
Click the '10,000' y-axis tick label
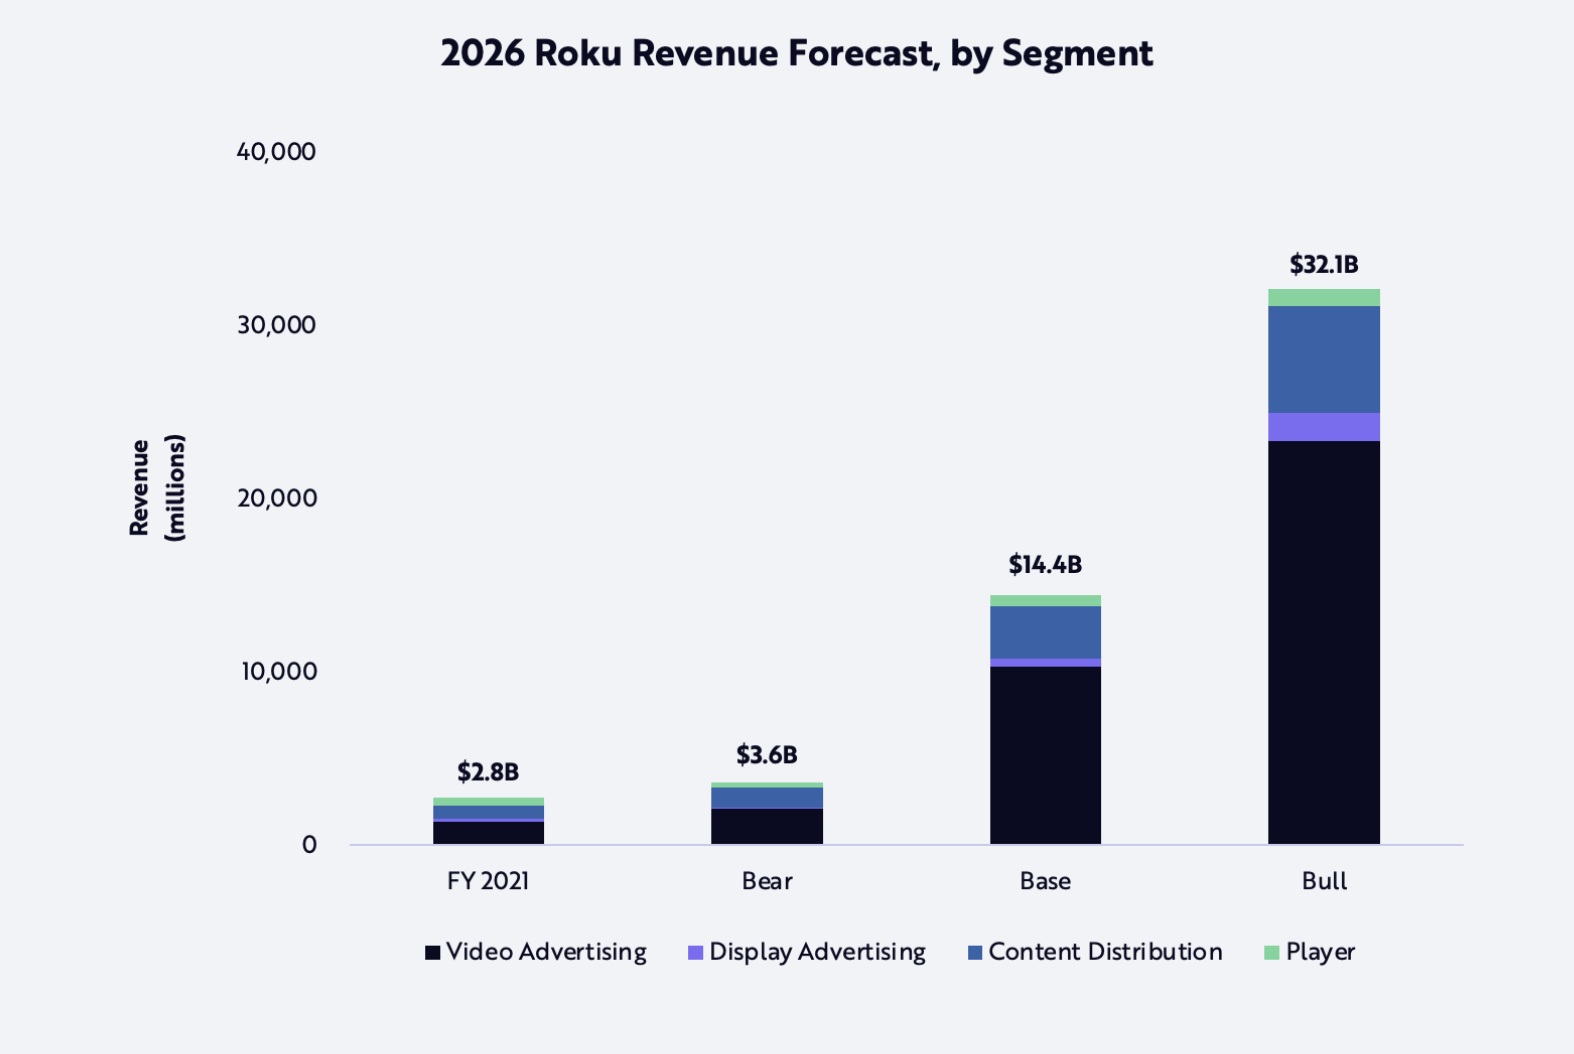coord(279,671)
